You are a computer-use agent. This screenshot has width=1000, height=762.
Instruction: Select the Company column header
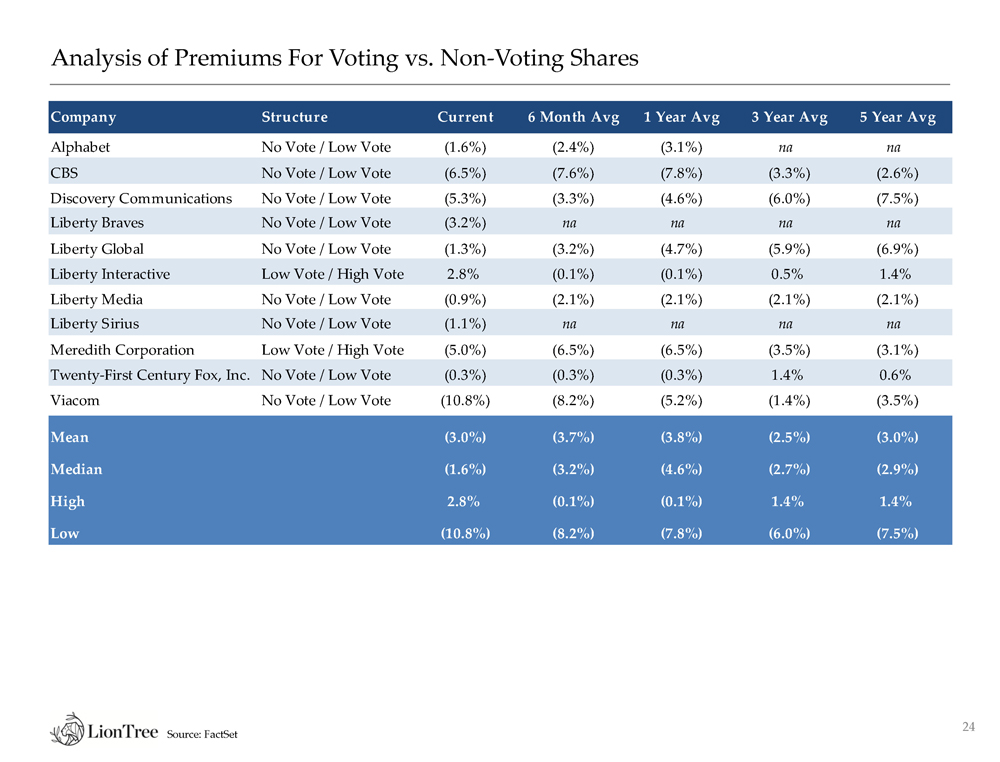[x=83, y=117]
